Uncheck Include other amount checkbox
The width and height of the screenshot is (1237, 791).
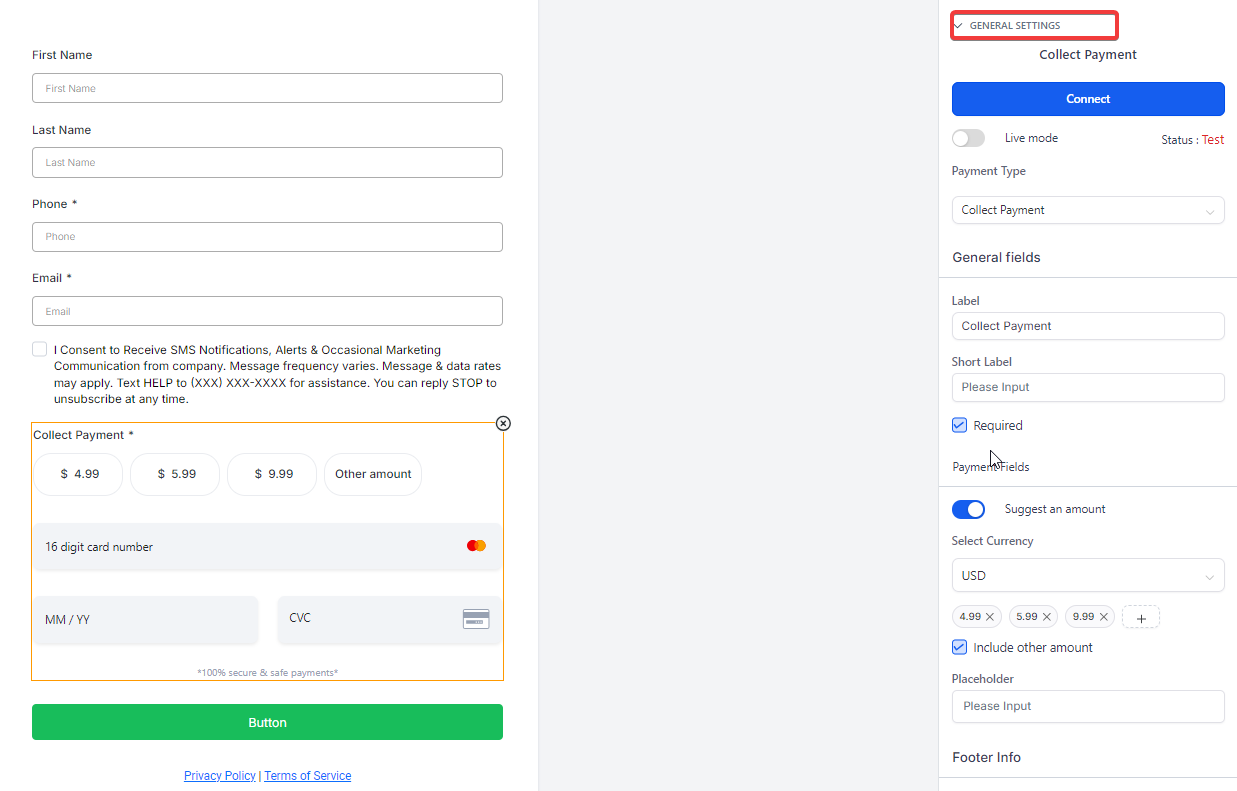(960, 647)
